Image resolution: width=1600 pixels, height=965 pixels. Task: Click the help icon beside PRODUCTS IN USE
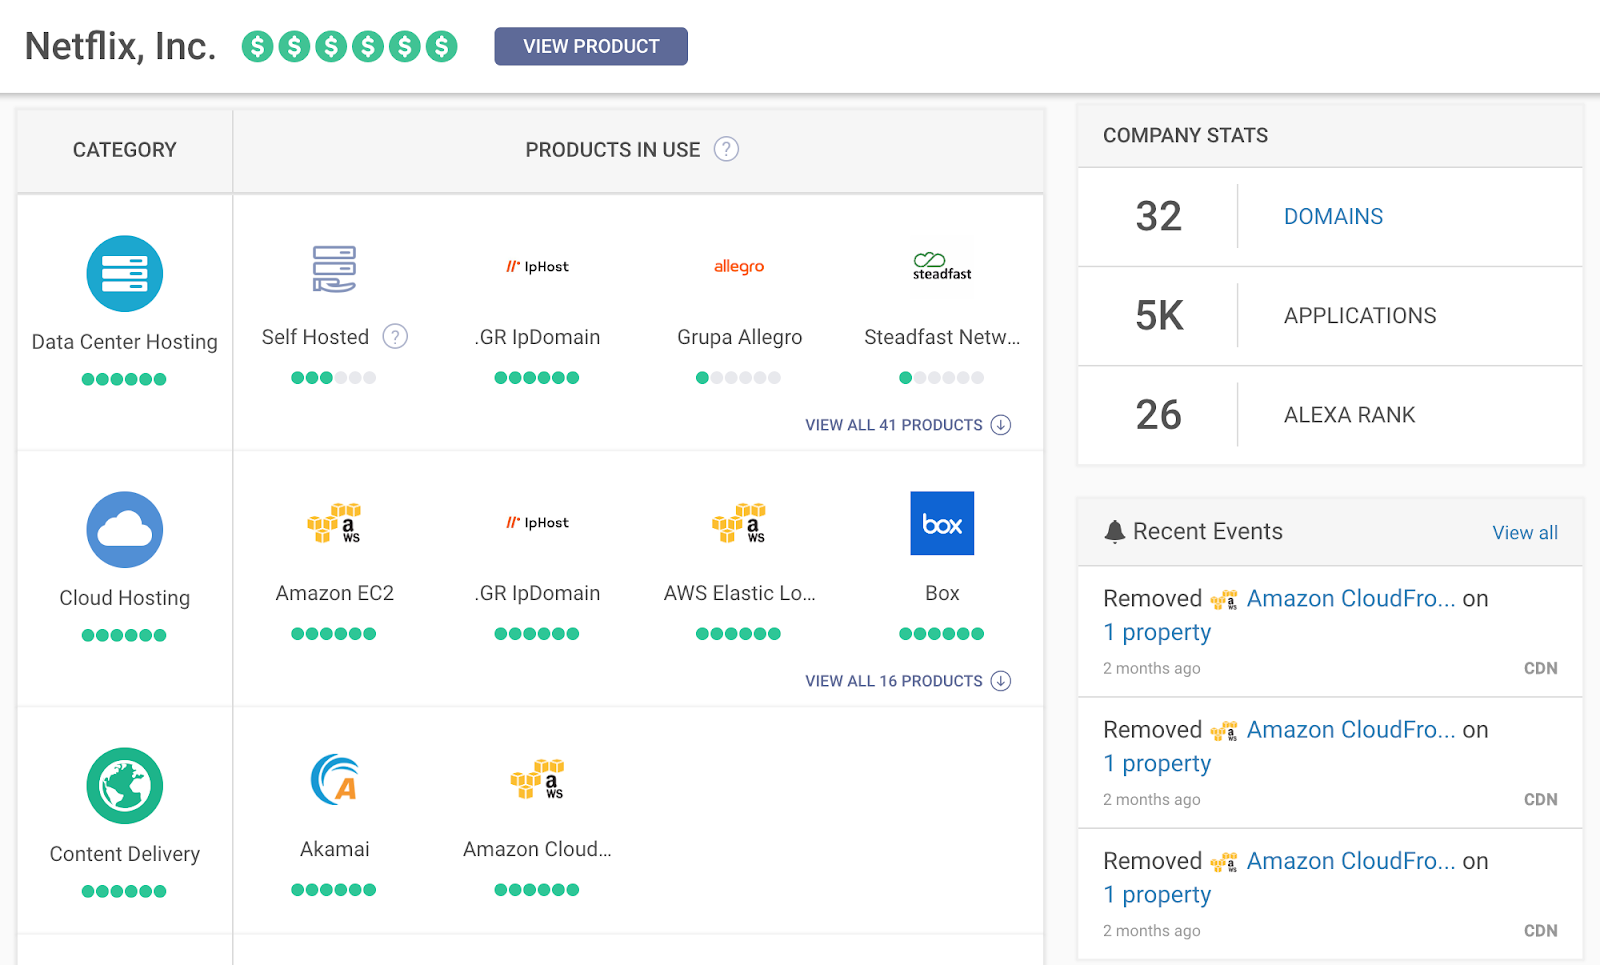[726, 149]
